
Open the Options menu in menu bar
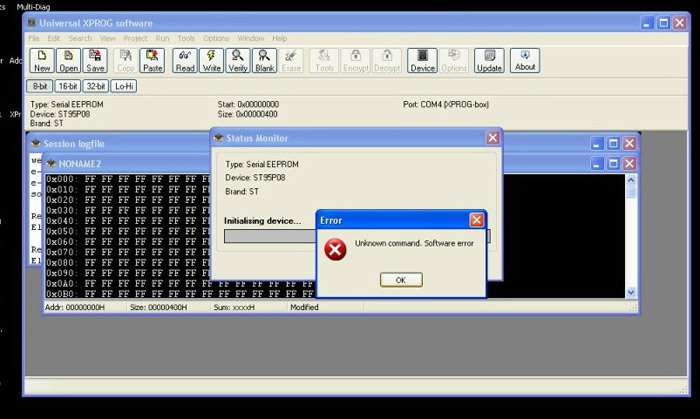pos(216,38)
